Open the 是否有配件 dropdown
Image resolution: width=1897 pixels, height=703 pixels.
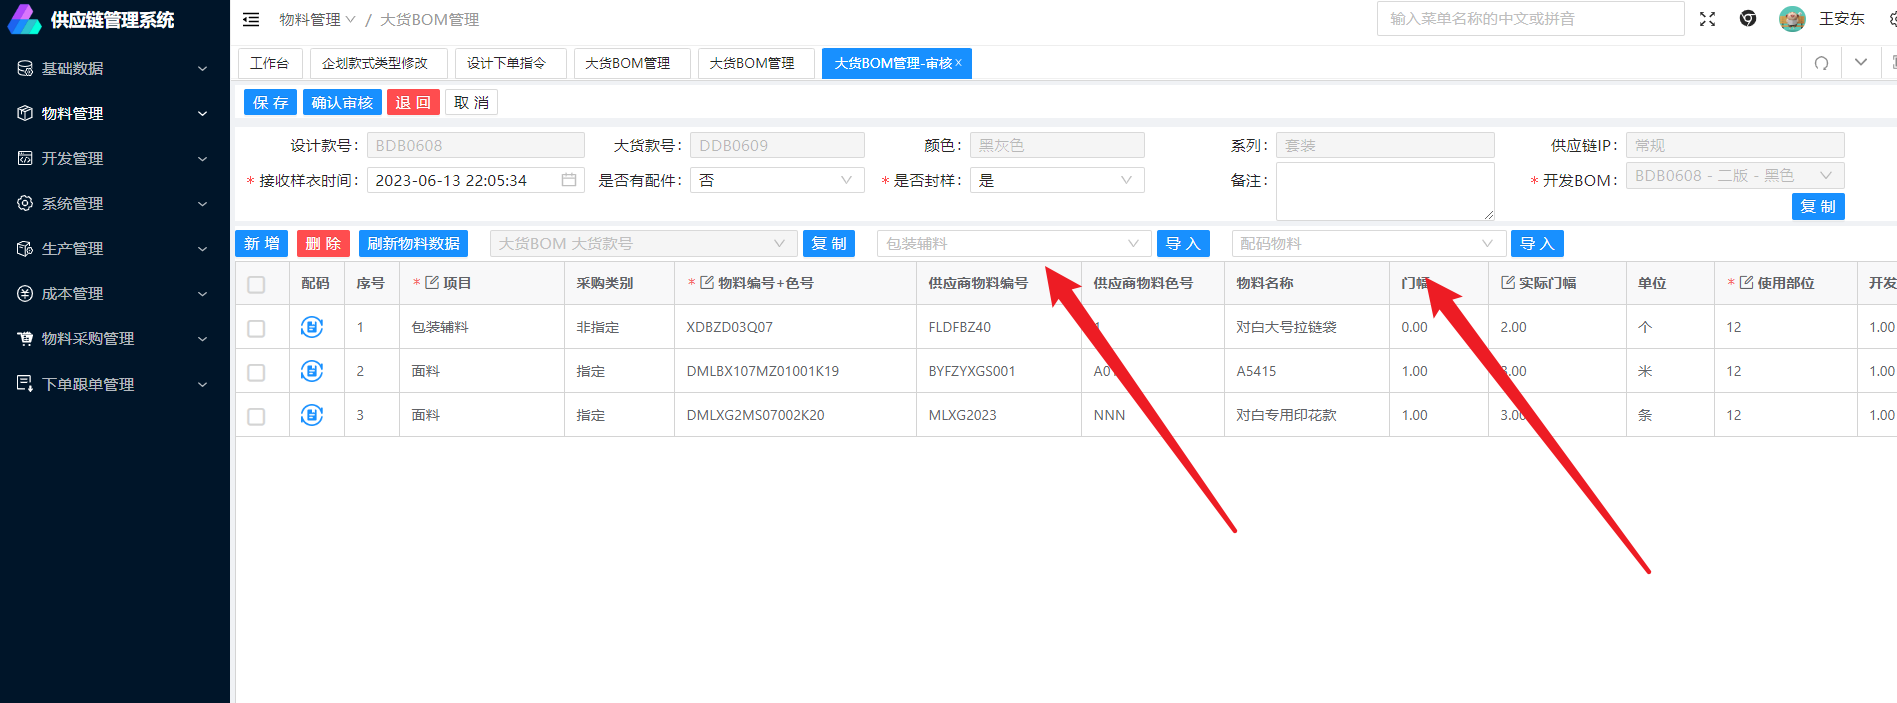(x=776, y=180)
